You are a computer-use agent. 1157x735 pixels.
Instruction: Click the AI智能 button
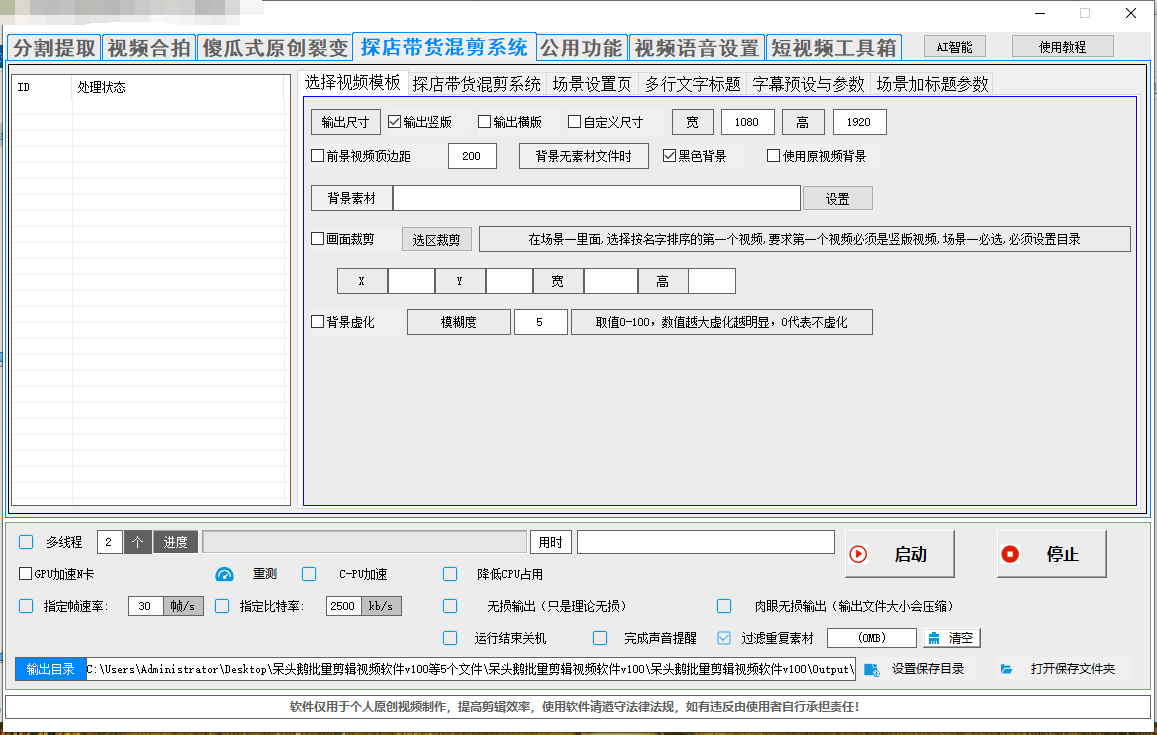click(954, 46)
